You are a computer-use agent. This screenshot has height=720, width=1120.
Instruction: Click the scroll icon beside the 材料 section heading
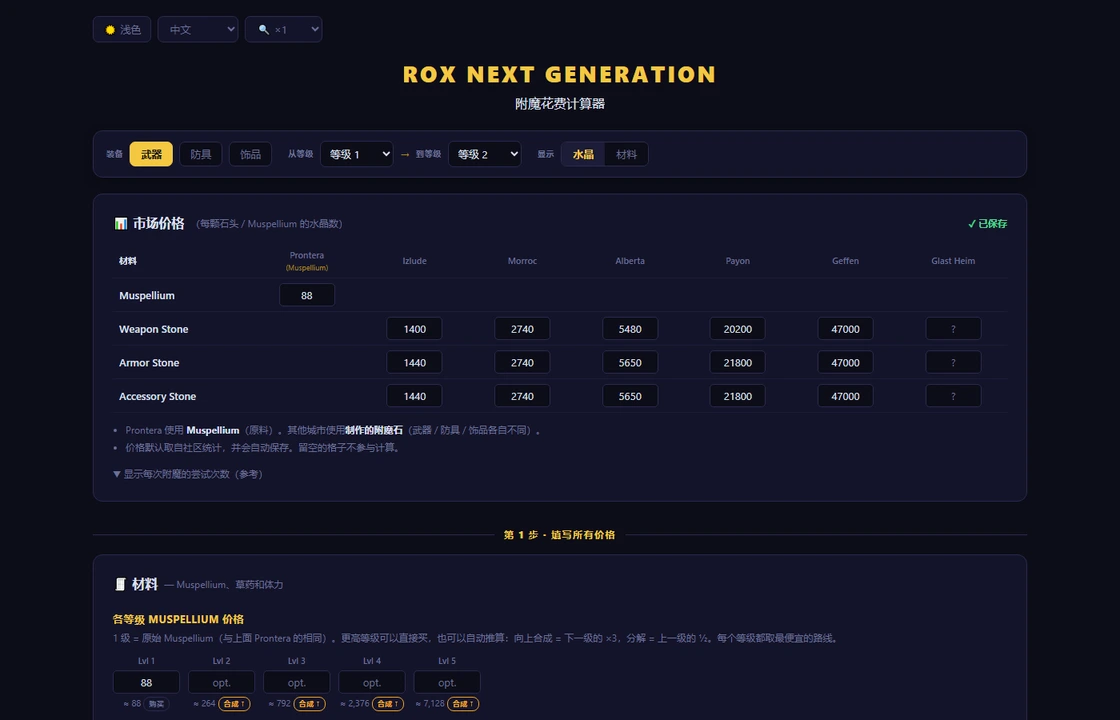pos(120,584)
